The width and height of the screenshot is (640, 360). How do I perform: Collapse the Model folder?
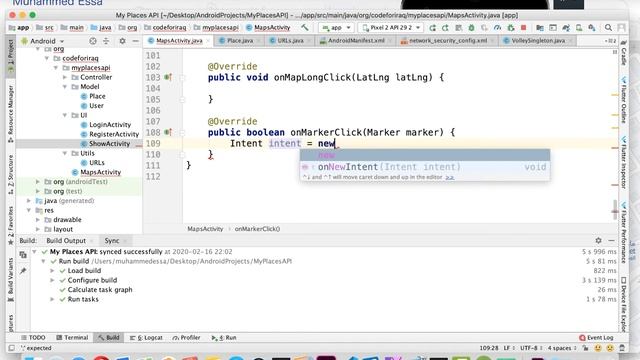tap(65, 87)
